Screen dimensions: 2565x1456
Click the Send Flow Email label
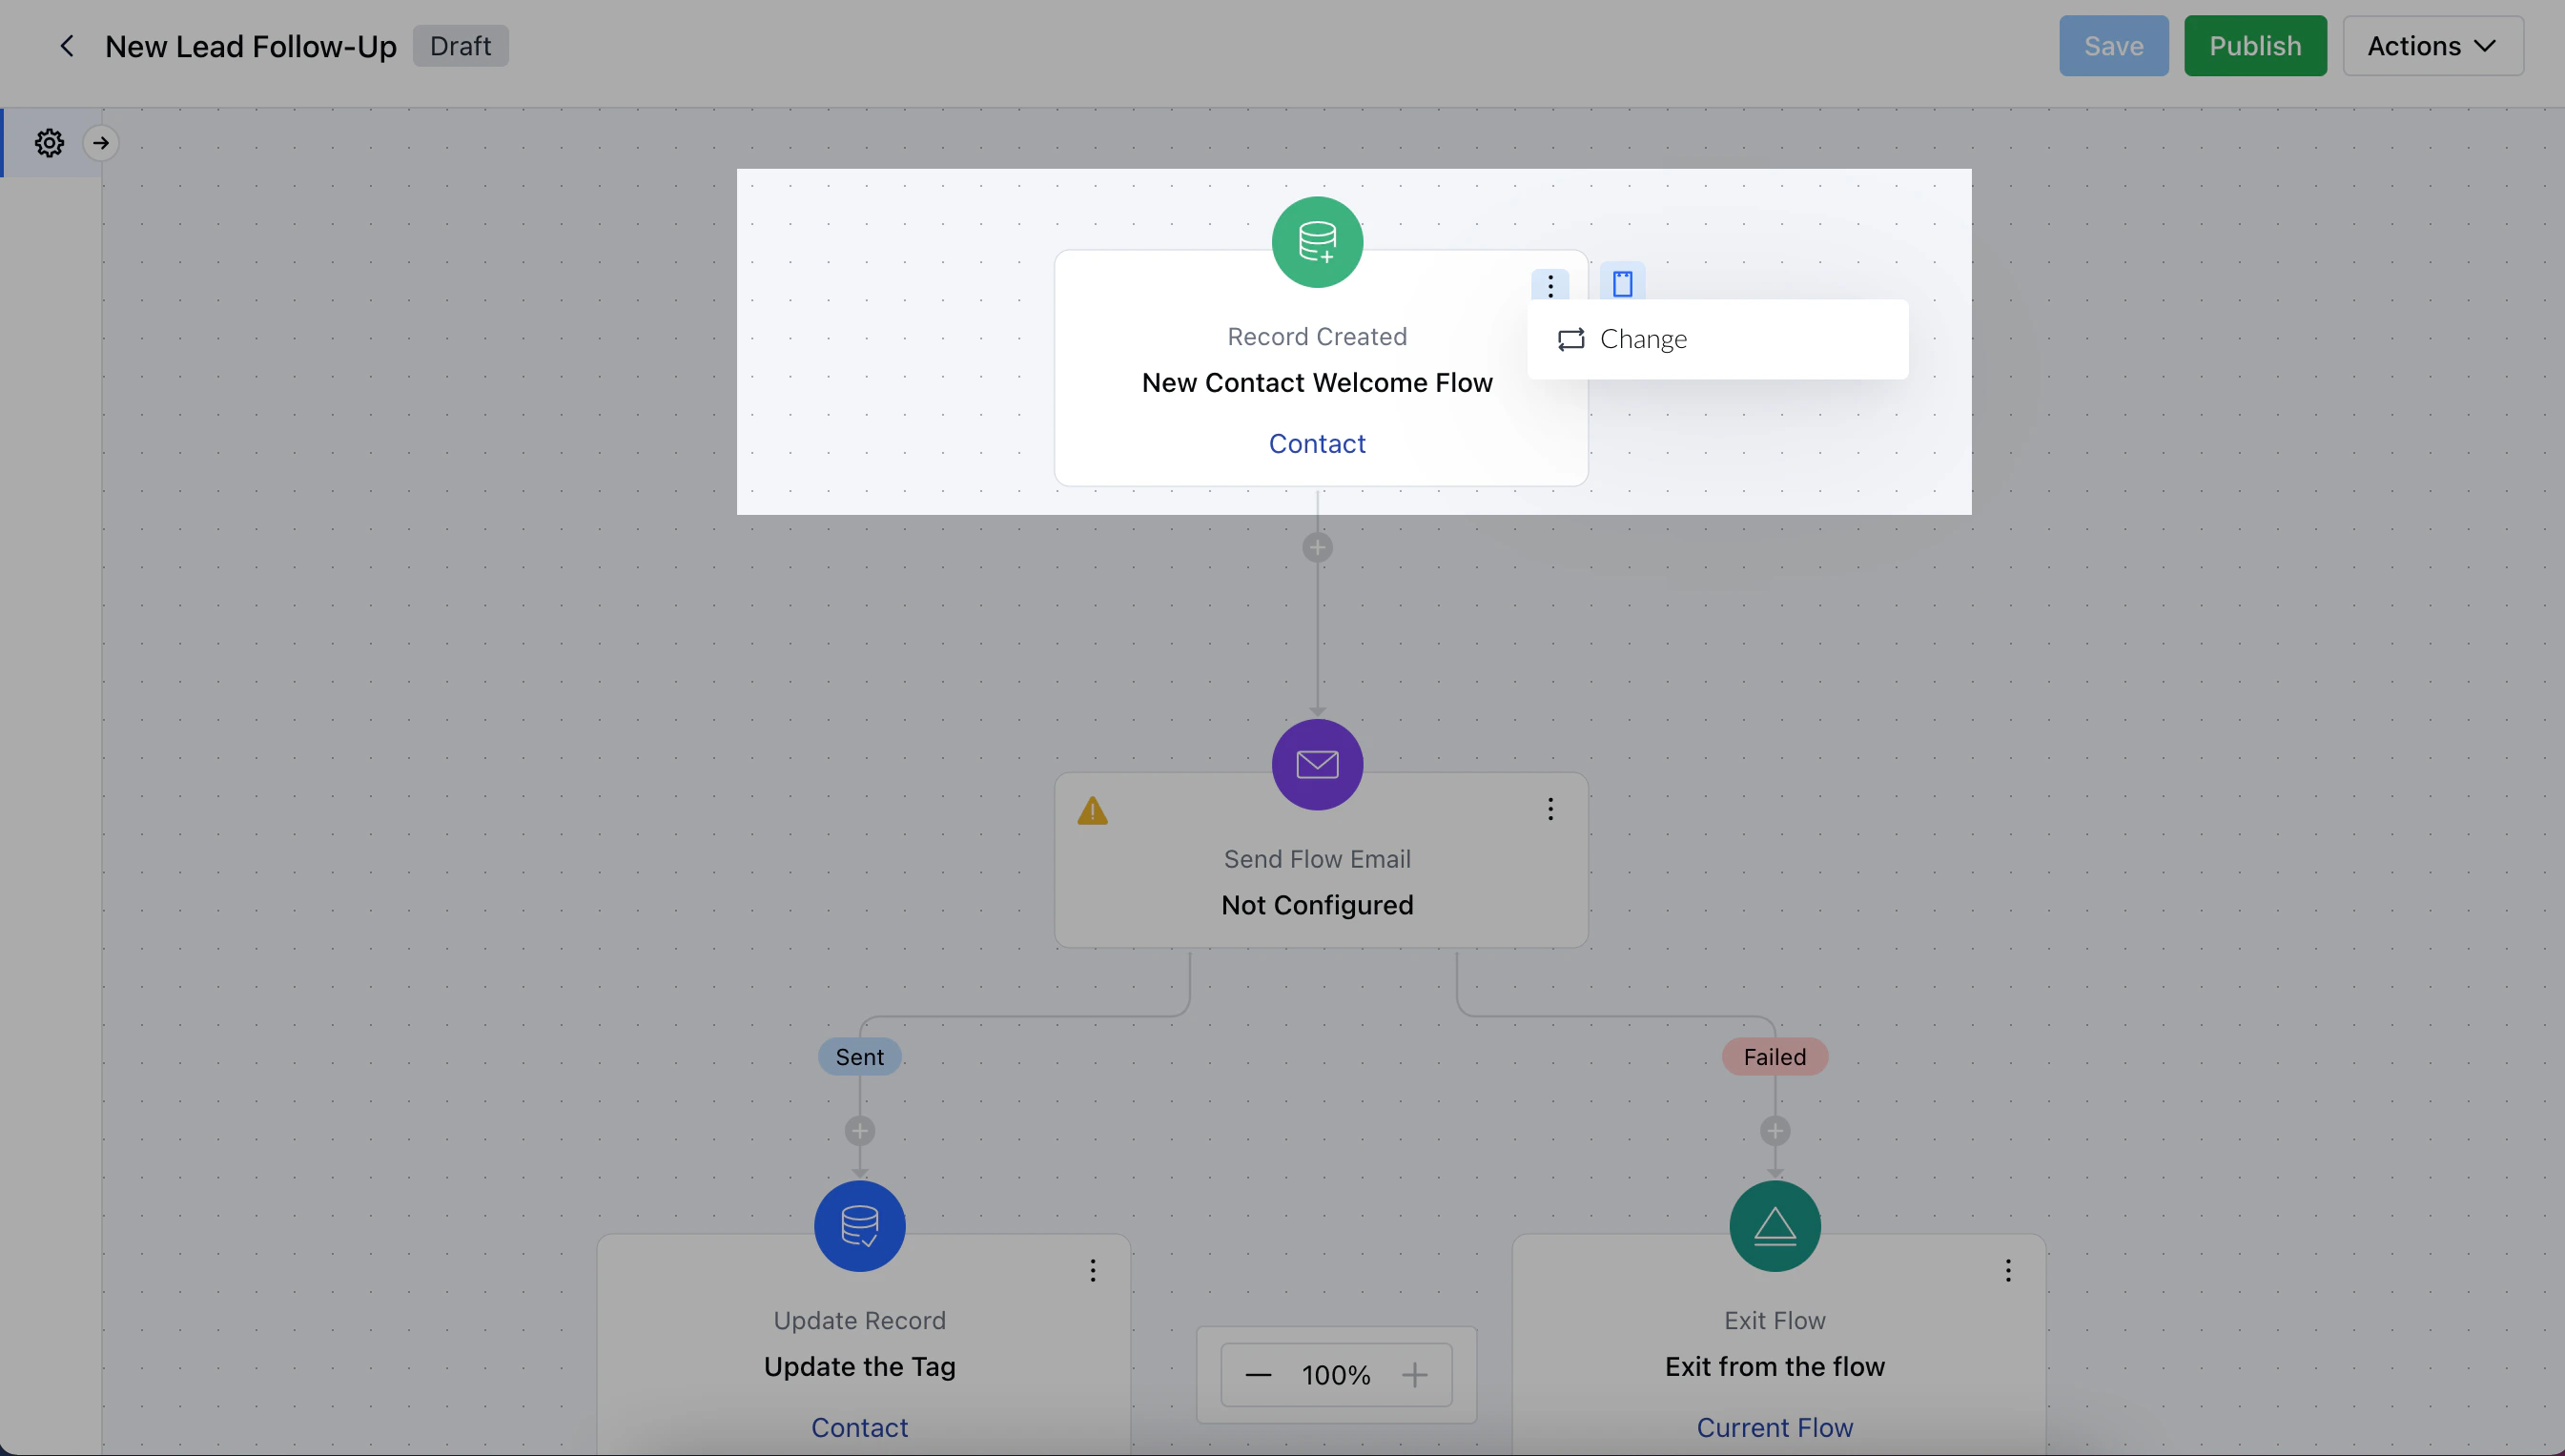[1317, 859]
